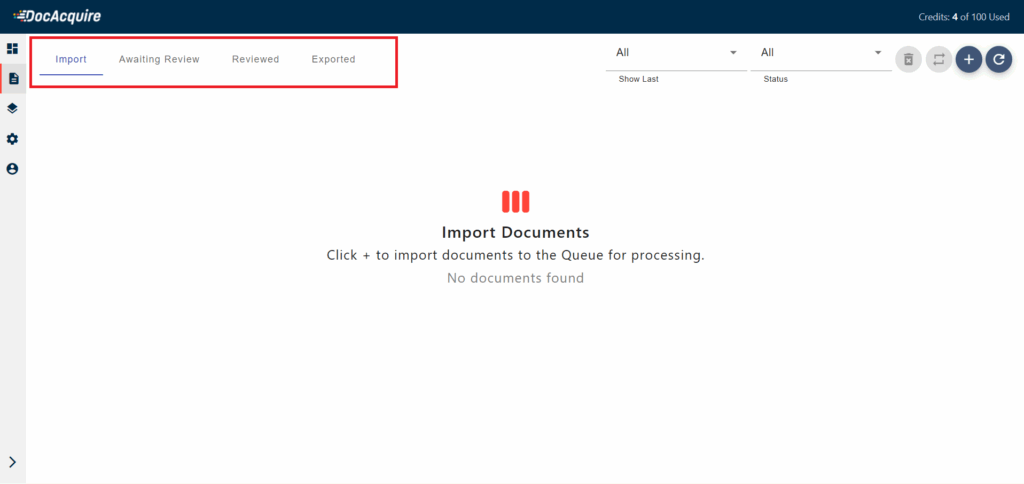The image size is (1024, 484).
Task: Open Settings via the gear icon
Action: (13, 139)
